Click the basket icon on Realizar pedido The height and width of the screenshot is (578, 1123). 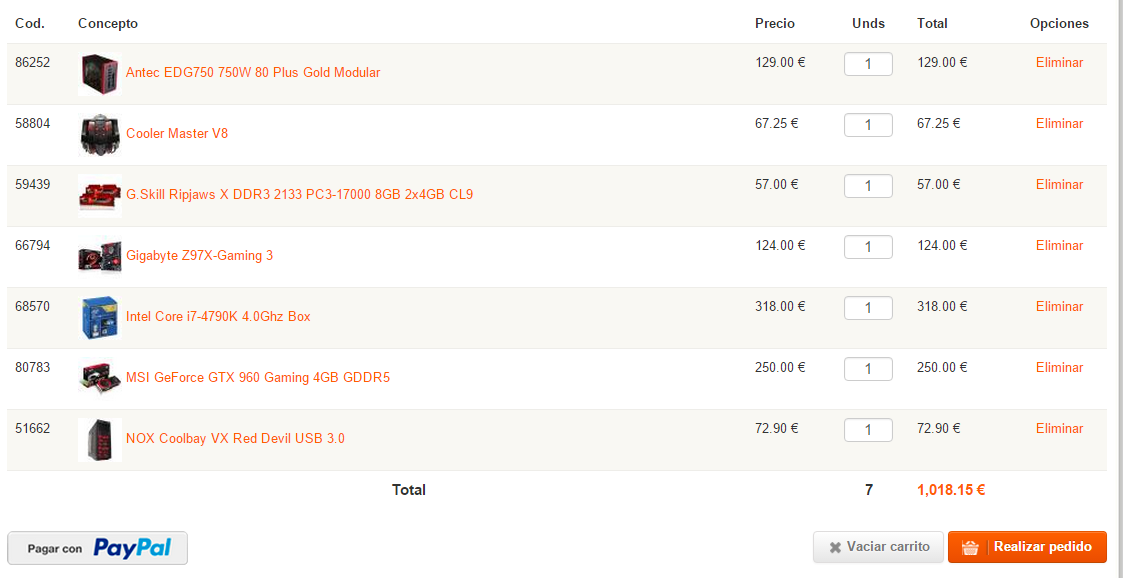point(970,547)
